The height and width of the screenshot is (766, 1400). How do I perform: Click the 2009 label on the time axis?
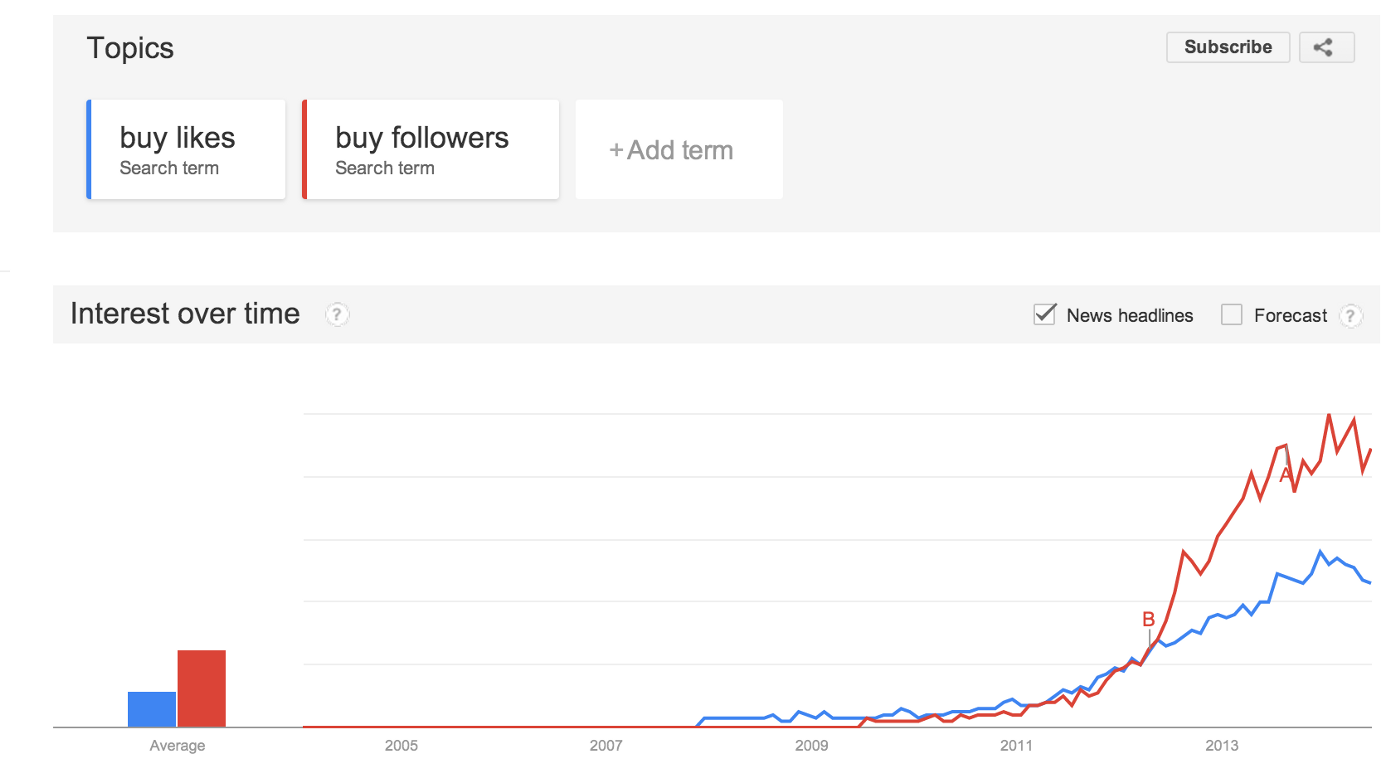pyautogui.click(x=811, y=745)
